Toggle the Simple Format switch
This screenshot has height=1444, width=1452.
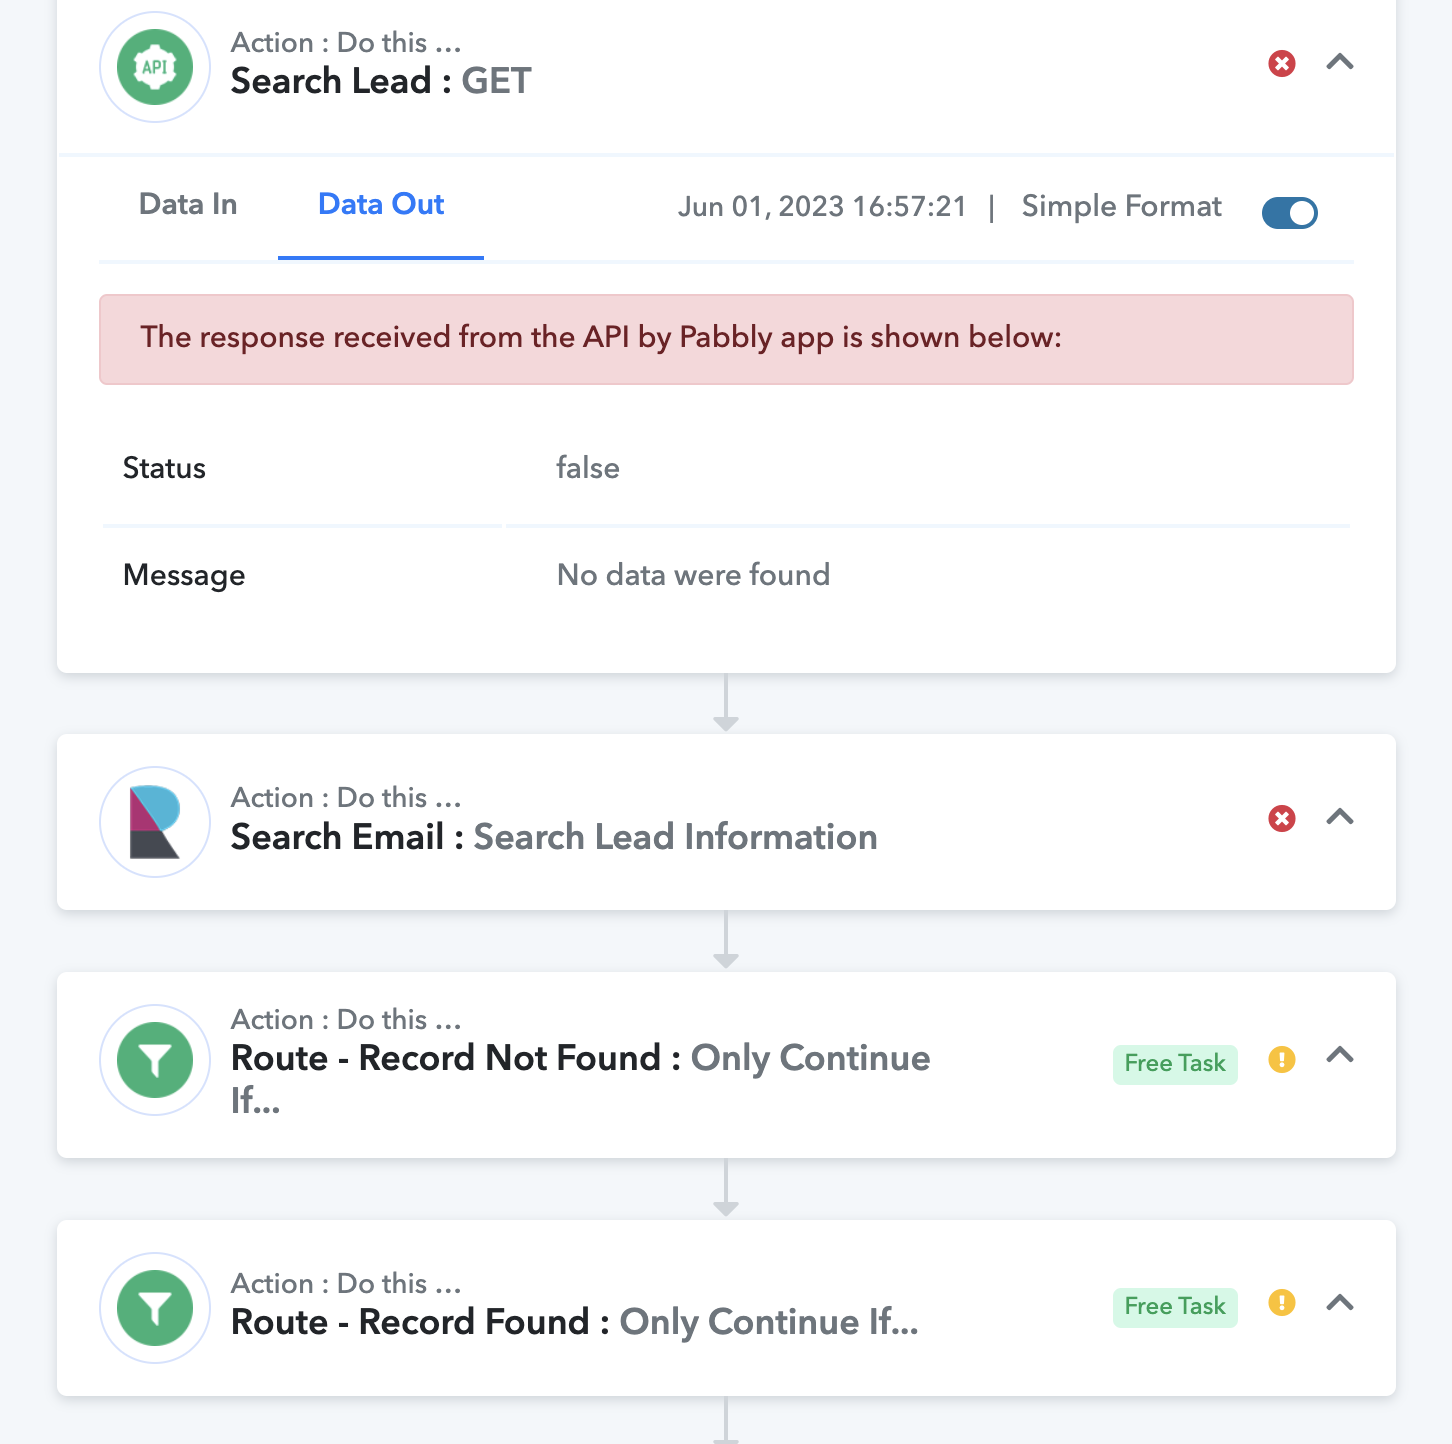click(1290, 212)
